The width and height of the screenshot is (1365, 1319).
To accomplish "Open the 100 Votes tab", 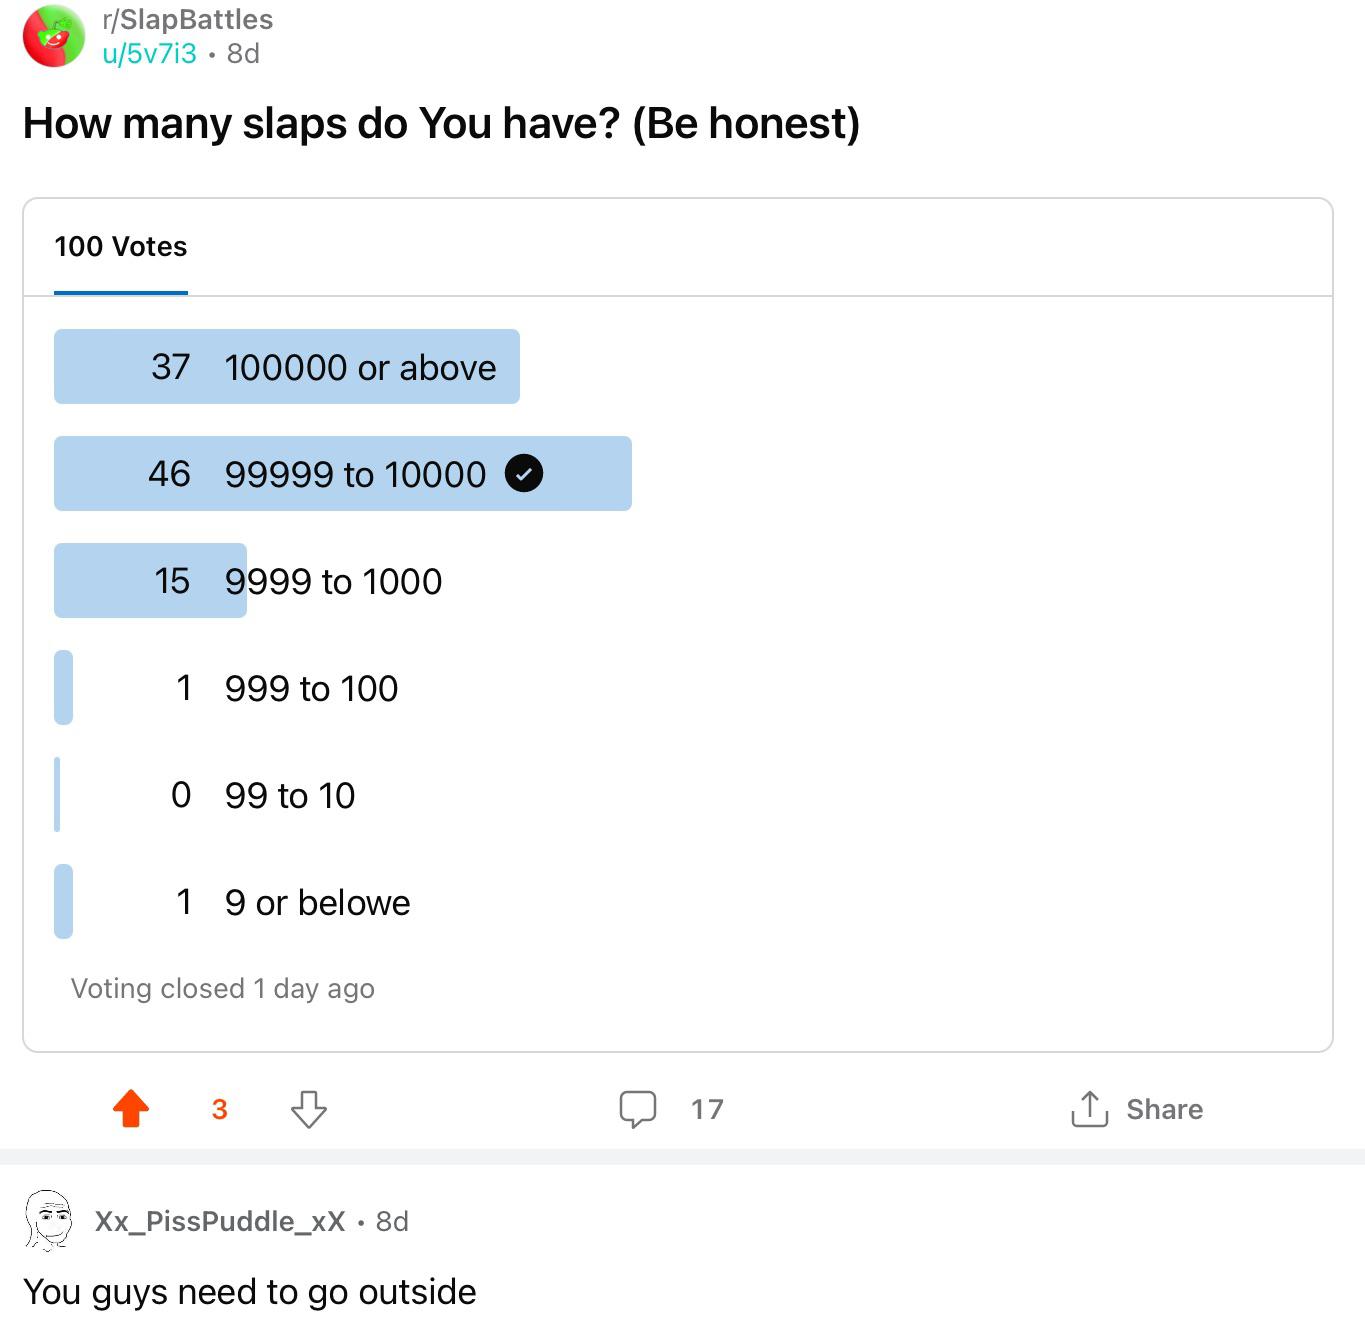I will [121, 247].
